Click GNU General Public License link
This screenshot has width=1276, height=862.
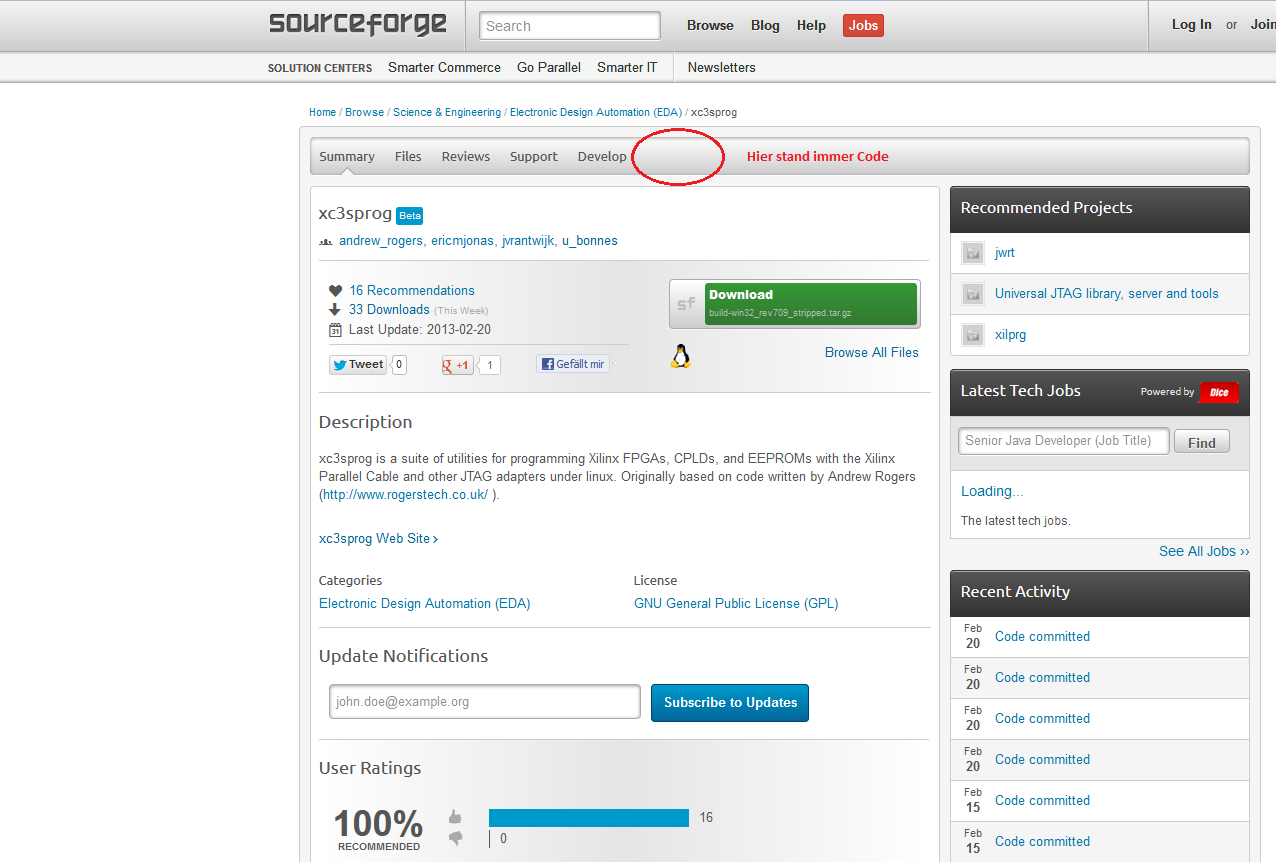pos(736,603)
